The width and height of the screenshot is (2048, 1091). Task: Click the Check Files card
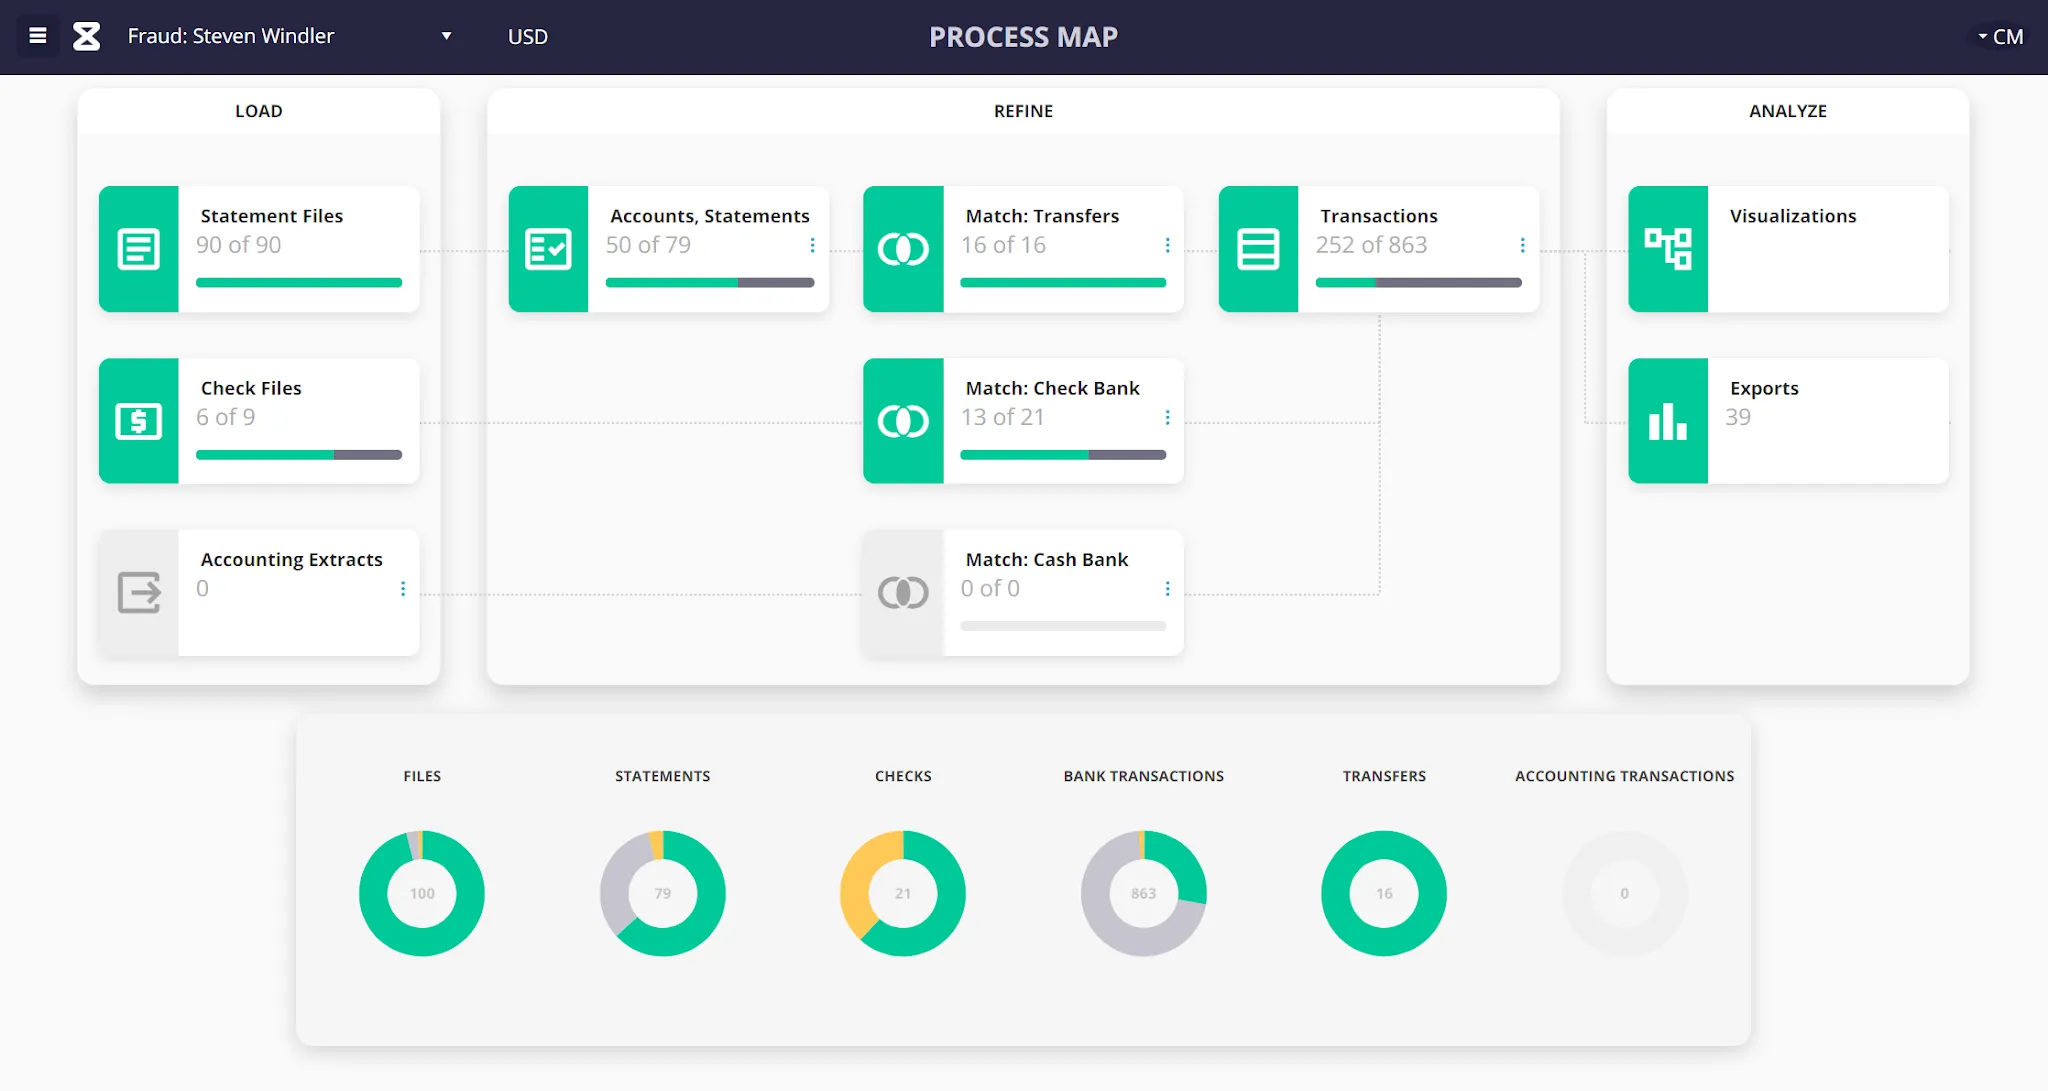pyautogui.click(x=258, y=421)
